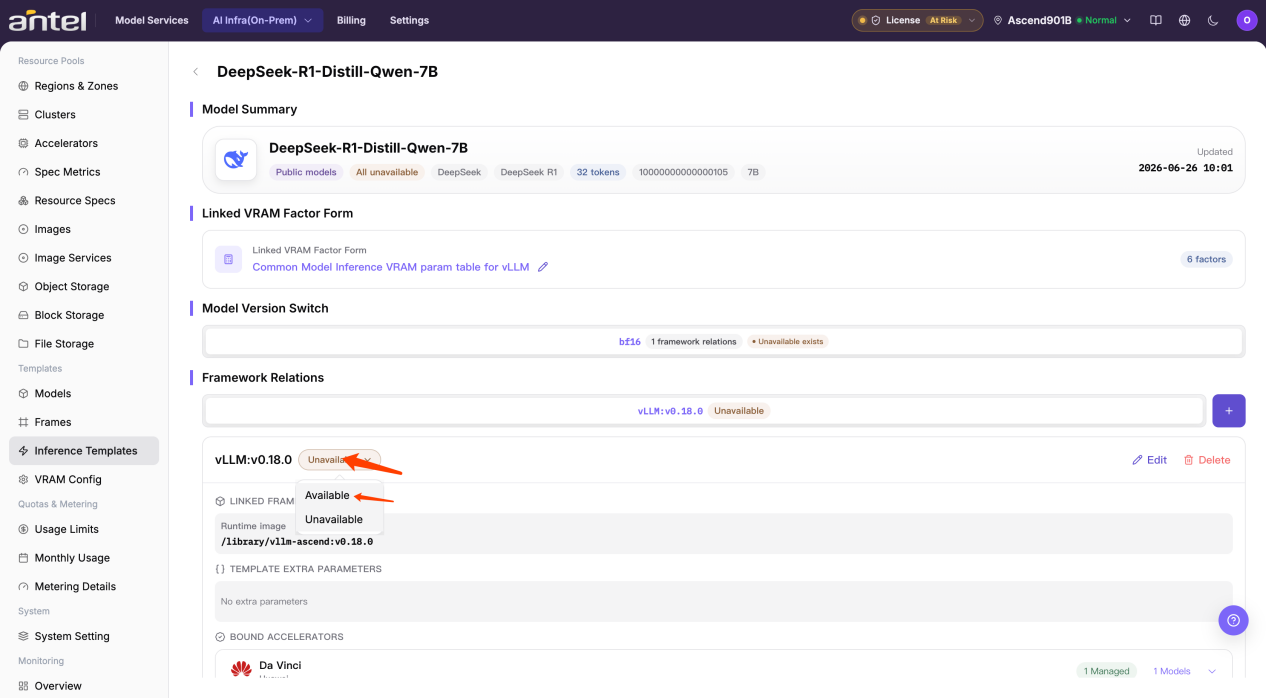Click the Usage Limits icon
This screenshot has width=1266, height=698.
[x=24, y=529]
